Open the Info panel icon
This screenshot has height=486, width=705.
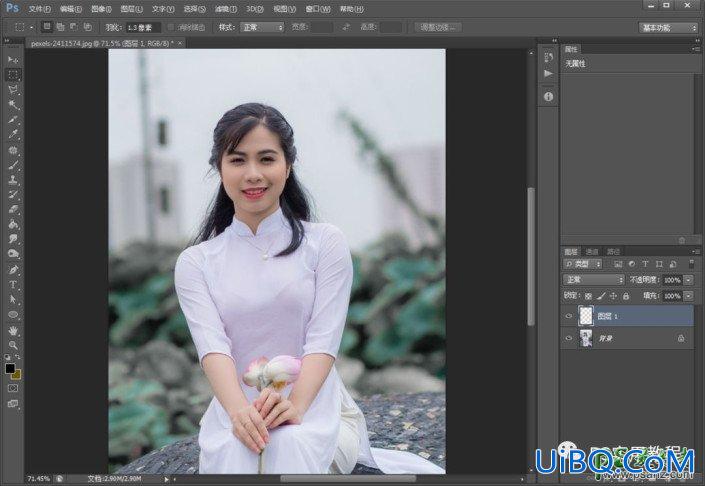point(548,97)
